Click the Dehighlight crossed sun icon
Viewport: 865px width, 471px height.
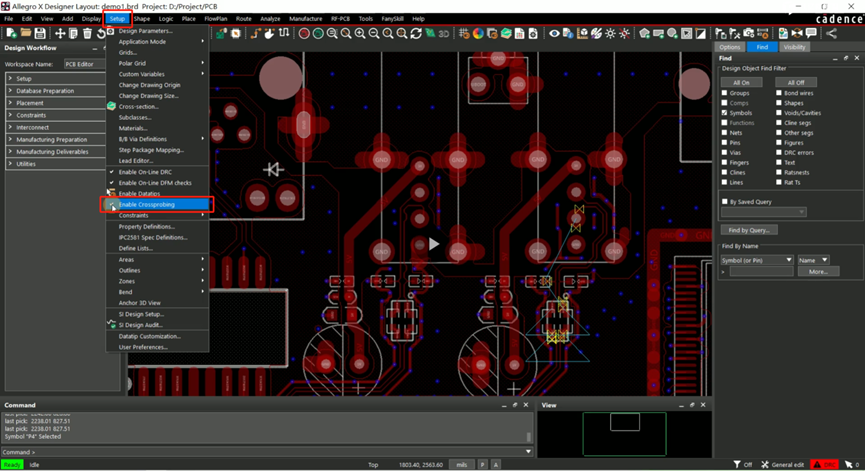pos(624,34)
